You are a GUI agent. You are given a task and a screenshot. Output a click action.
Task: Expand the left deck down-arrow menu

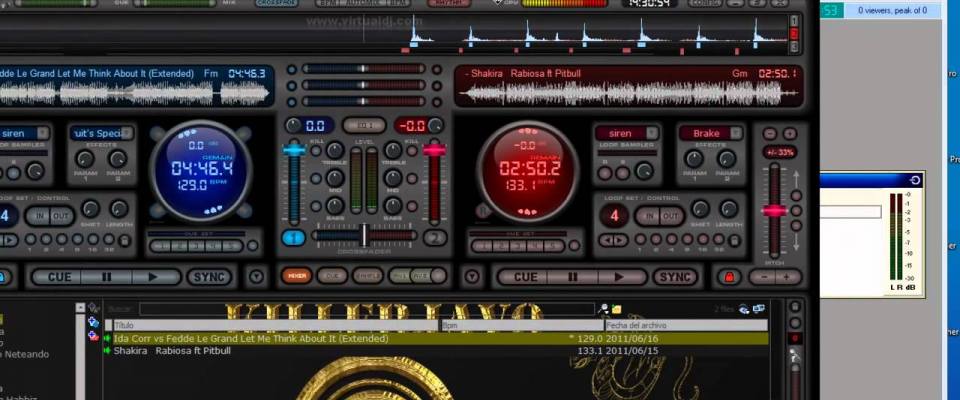[256, 277]
